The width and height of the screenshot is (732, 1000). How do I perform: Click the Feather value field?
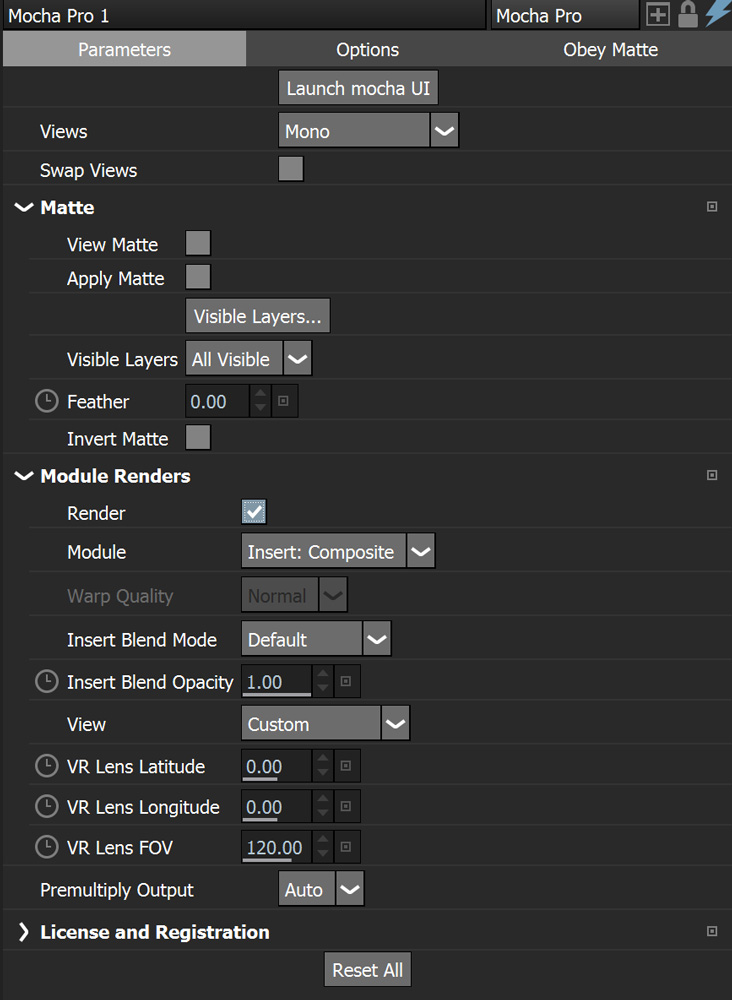217,401
